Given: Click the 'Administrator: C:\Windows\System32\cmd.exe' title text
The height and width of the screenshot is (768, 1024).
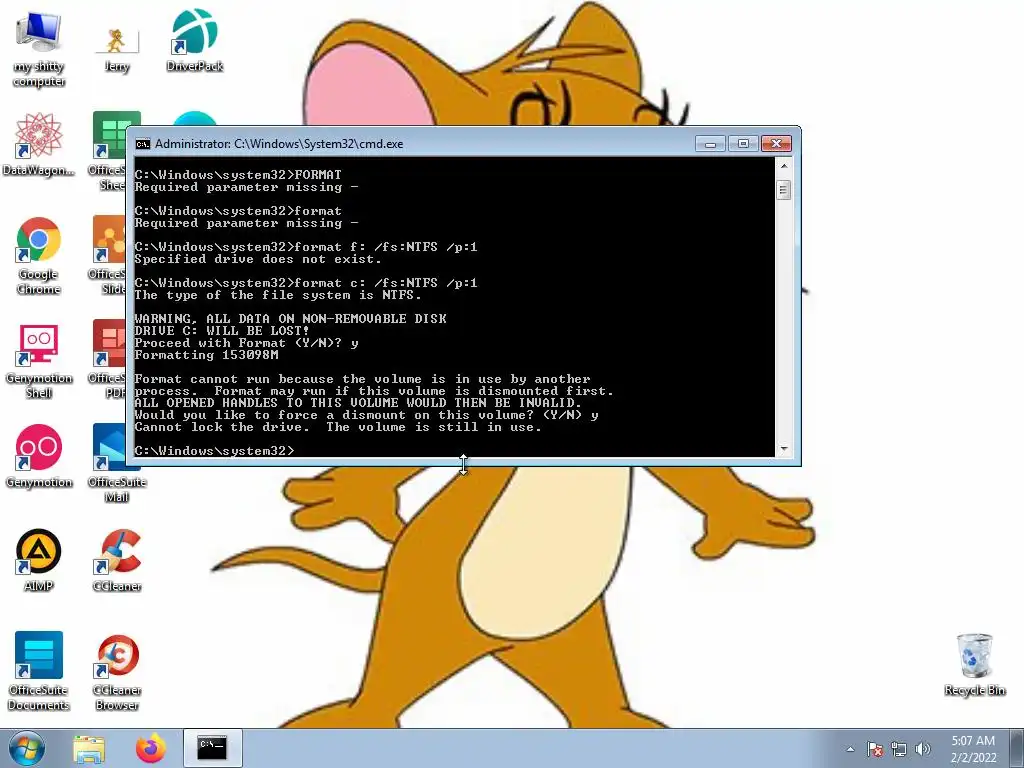Looking at the screenshot, I should coord(279,144).
